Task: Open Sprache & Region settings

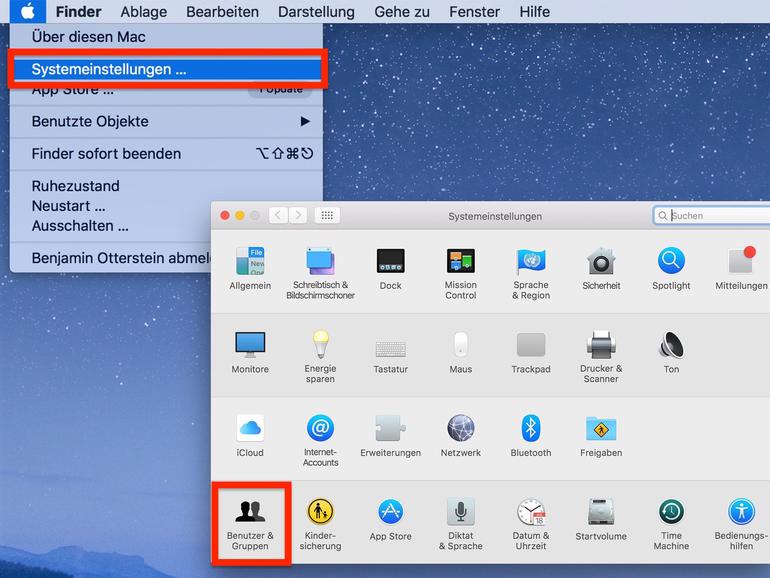Action: pyautogui.click(x=531, y=273)
